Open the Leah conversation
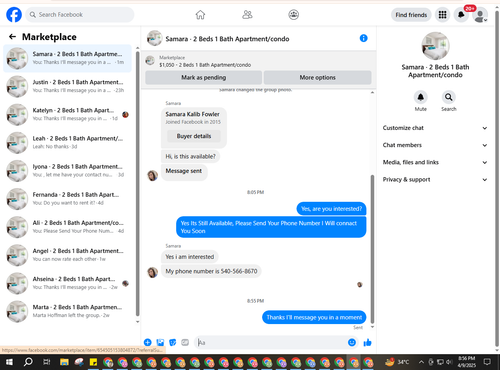Viewport: 500px width, 370px height. pos(68,143)
